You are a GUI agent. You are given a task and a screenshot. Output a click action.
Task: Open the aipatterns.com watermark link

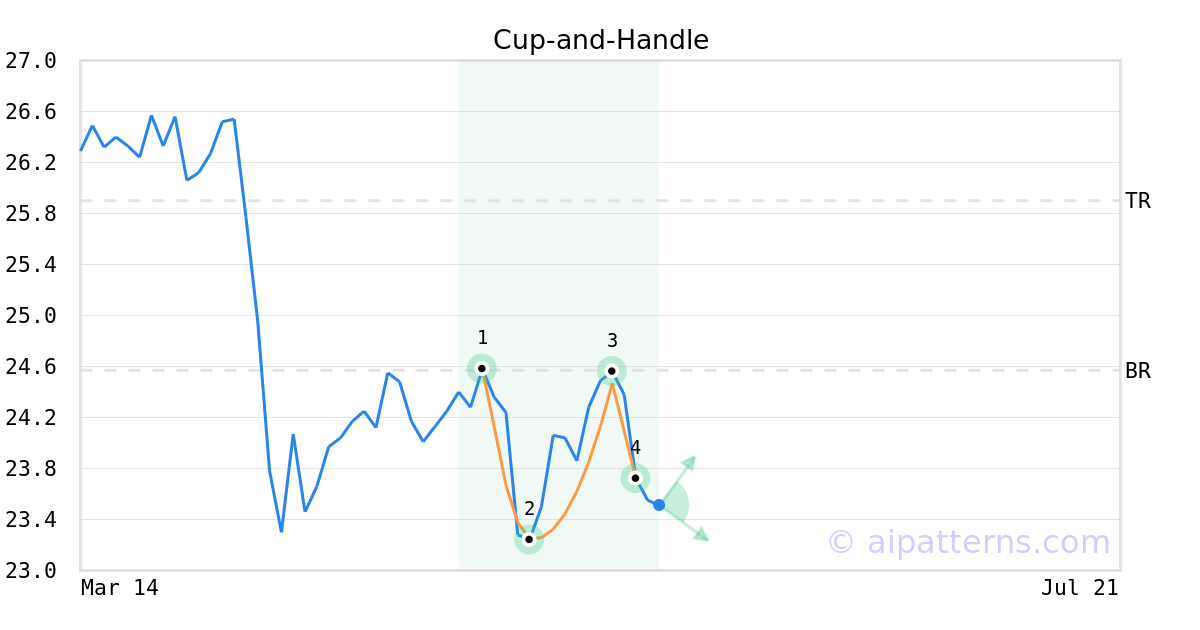click(968, 542)
